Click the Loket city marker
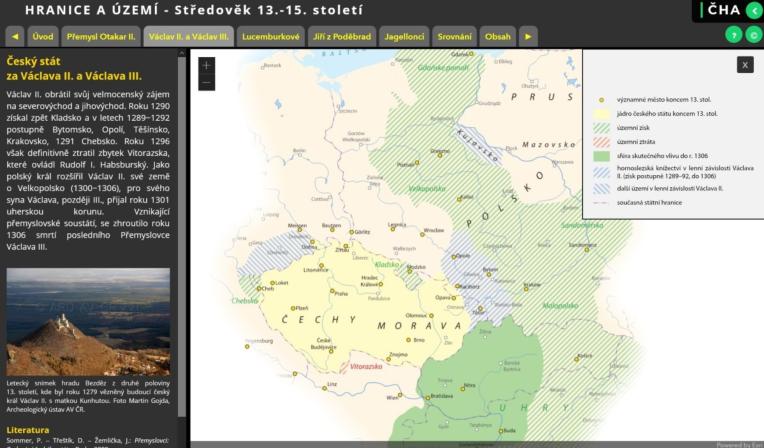Viewport: 764px width, 448px height. click(272, 283)
